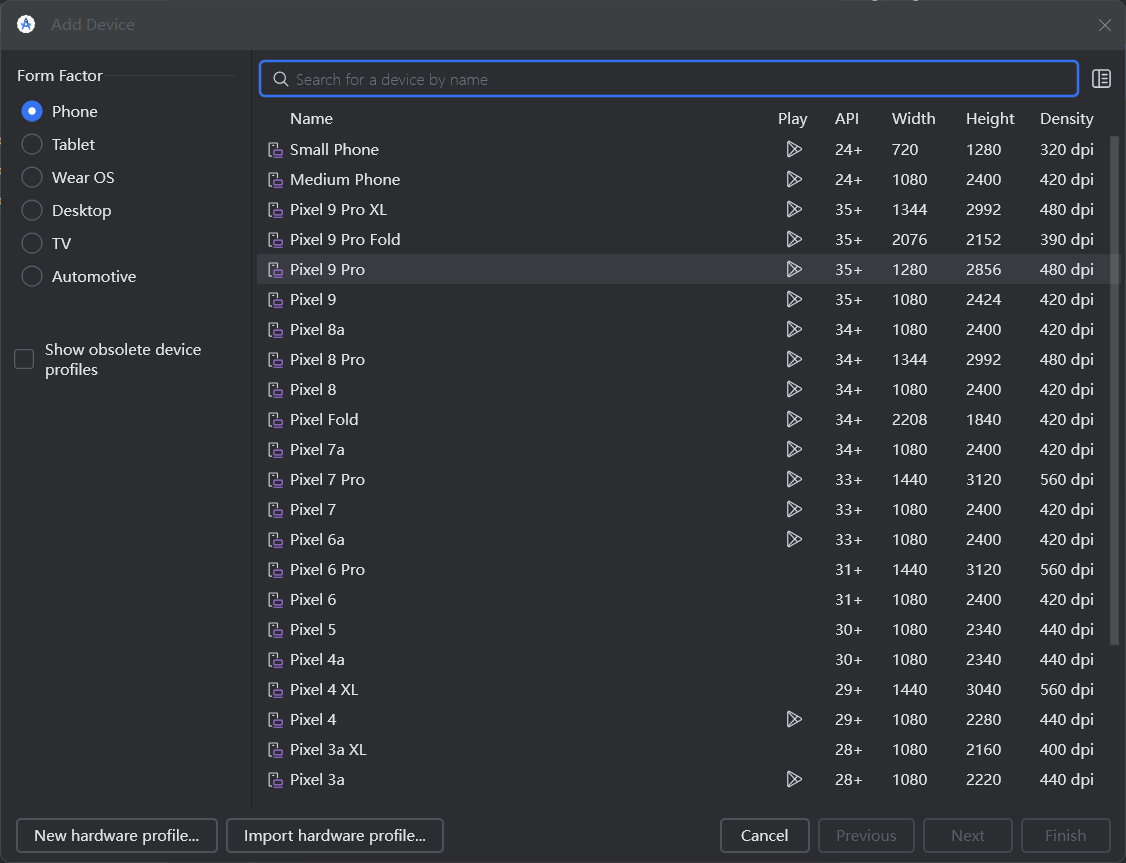Sort by the Play column header

click(x=792, y=118)
